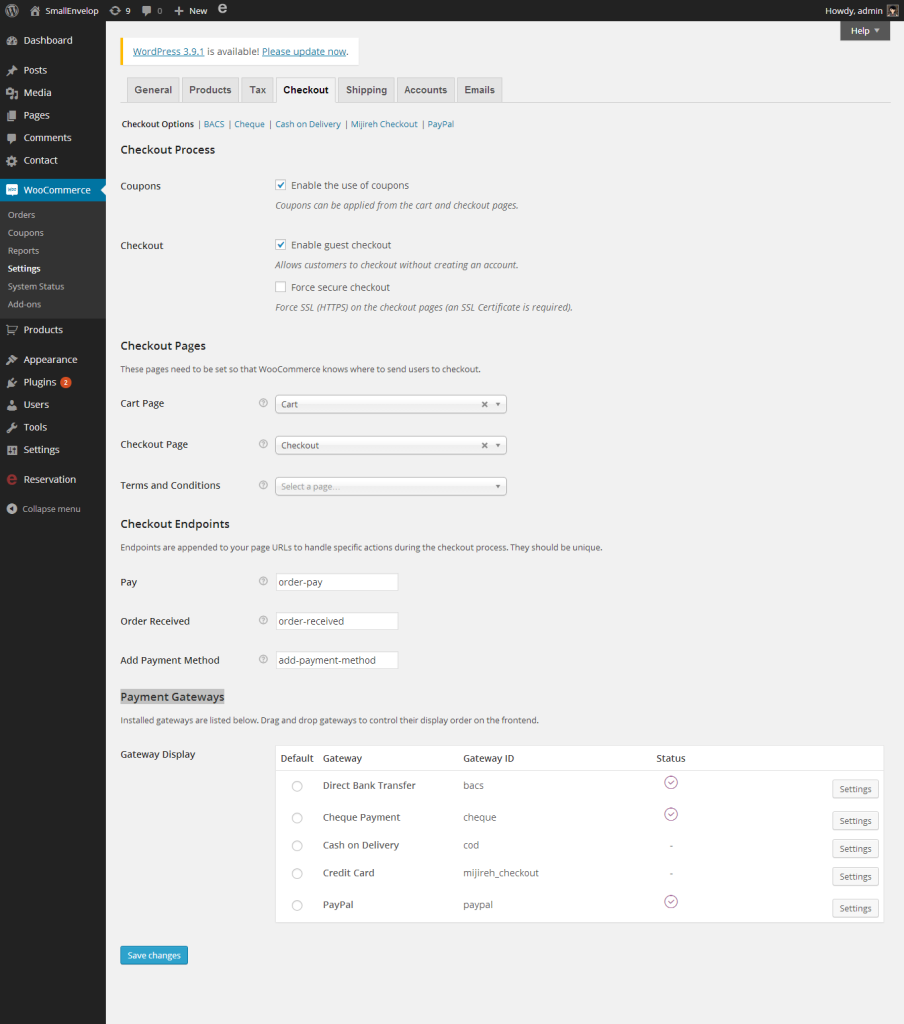904x1024 pixels.
Task: Switch to the Emails tab
Action: tap(479, 90)
